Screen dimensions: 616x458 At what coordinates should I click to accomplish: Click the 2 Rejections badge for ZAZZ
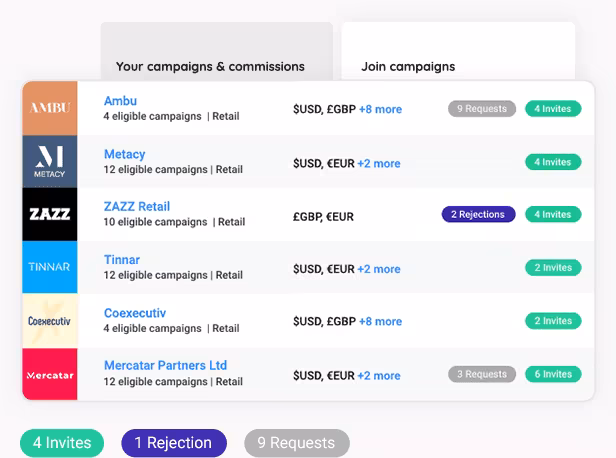[479, 214]
